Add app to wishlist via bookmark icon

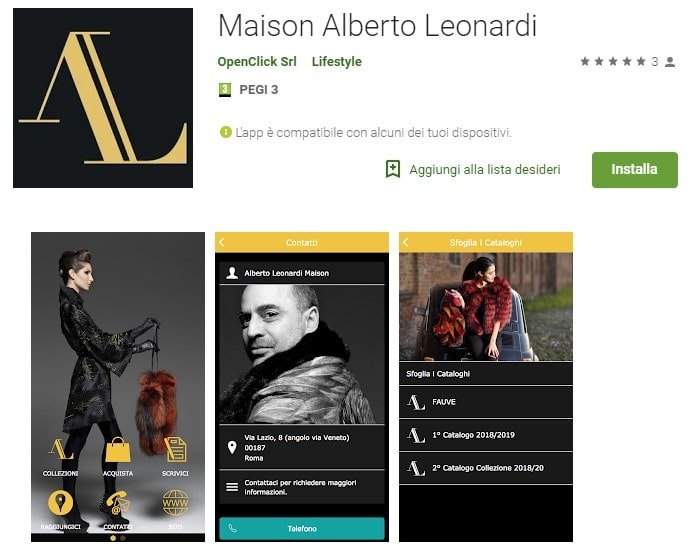393,169
